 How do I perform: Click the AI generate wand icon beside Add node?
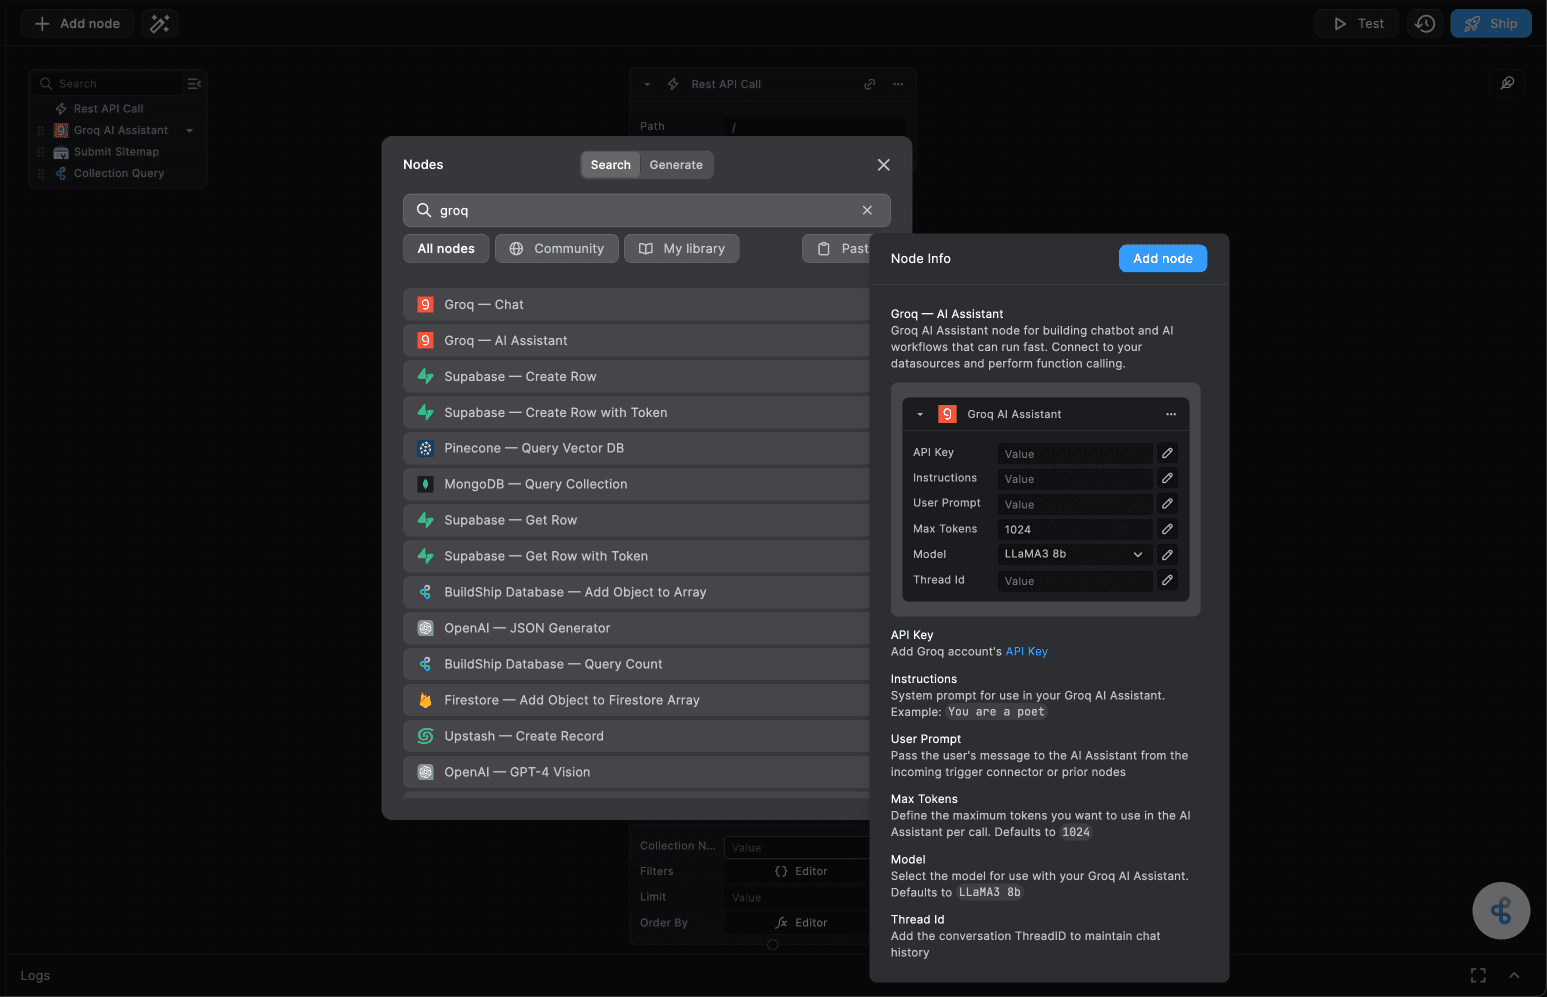159,22
